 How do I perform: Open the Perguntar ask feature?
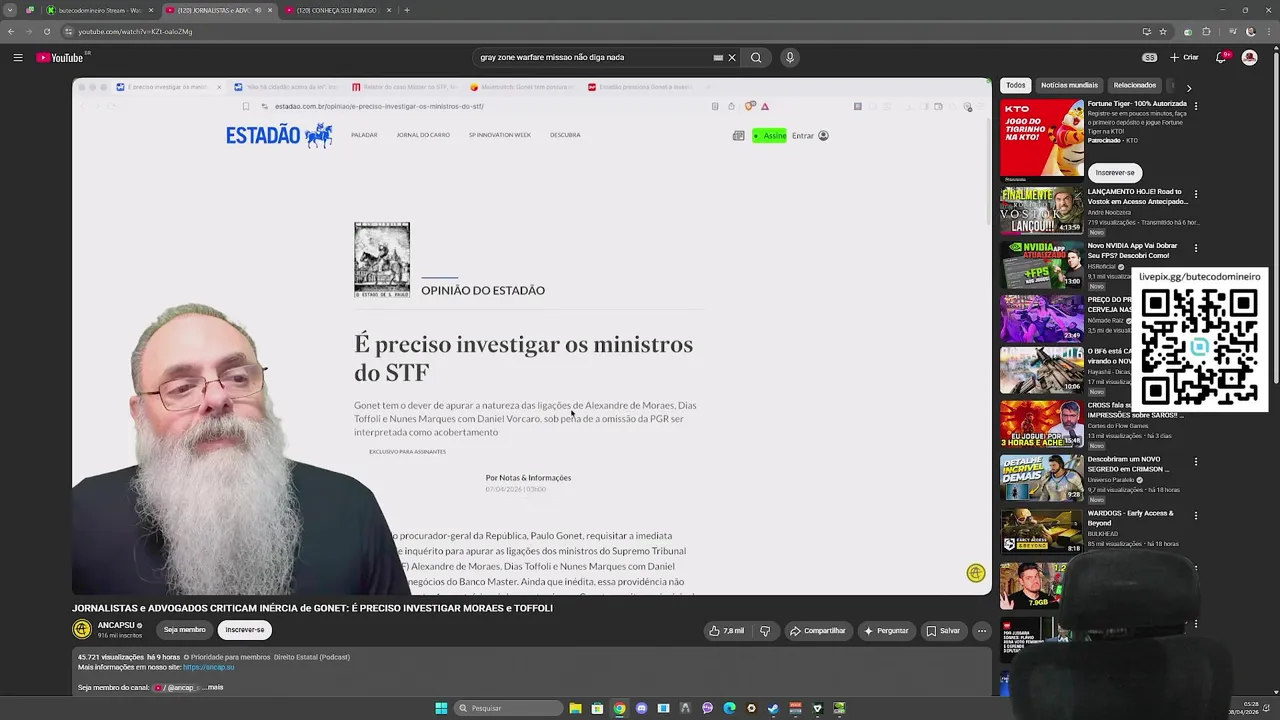[x=886, y=631]
